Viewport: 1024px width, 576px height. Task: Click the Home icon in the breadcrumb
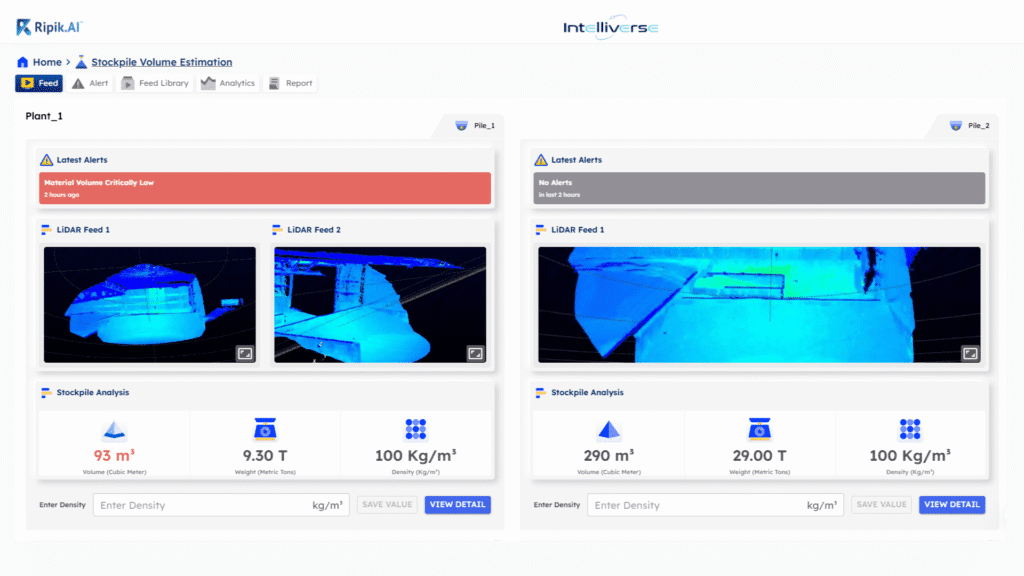(22, 61)
